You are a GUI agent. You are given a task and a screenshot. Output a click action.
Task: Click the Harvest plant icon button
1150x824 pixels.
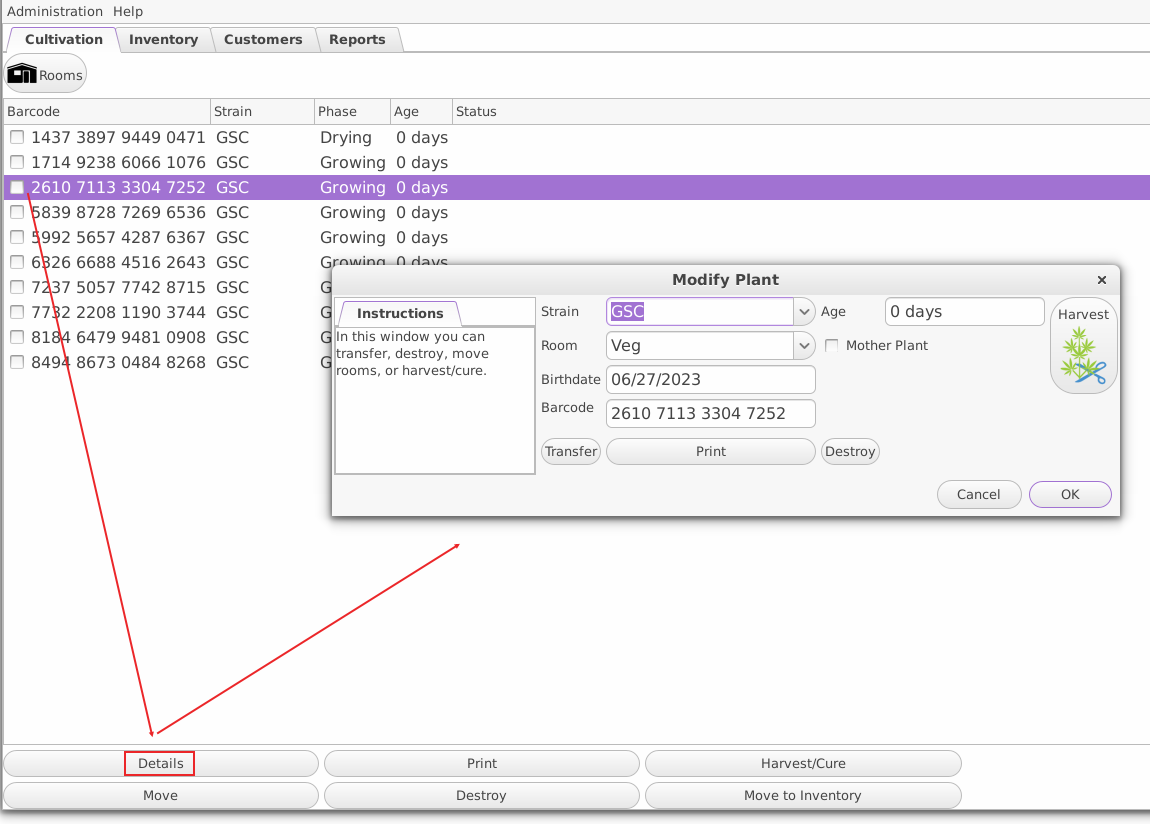point(1083,346)
